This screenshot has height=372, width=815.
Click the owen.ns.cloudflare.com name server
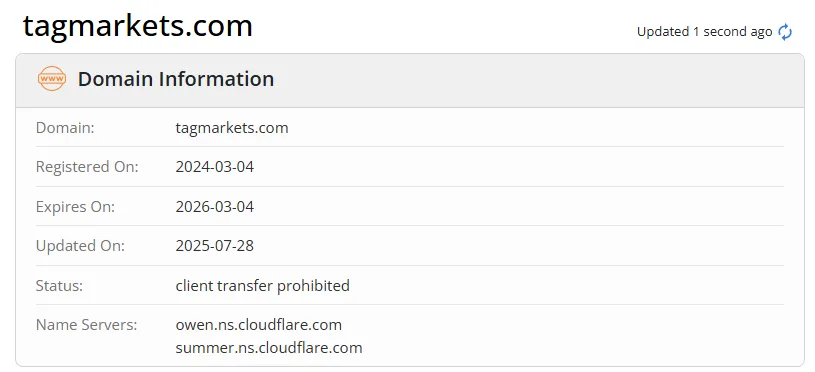tap(259, 325)
